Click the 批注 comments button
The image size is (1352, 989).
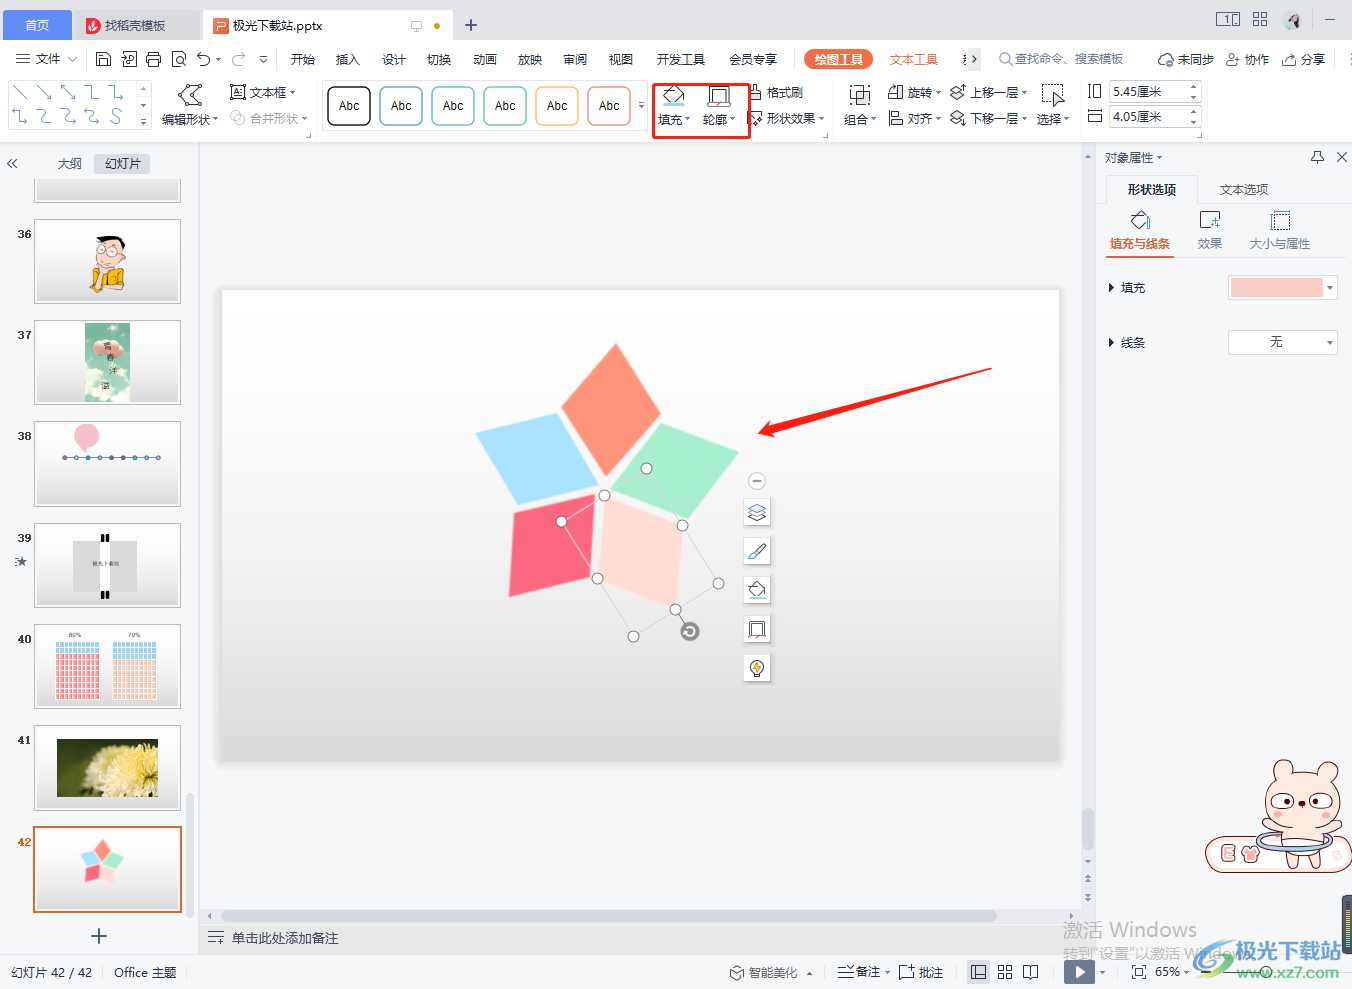tap(921, 972)
